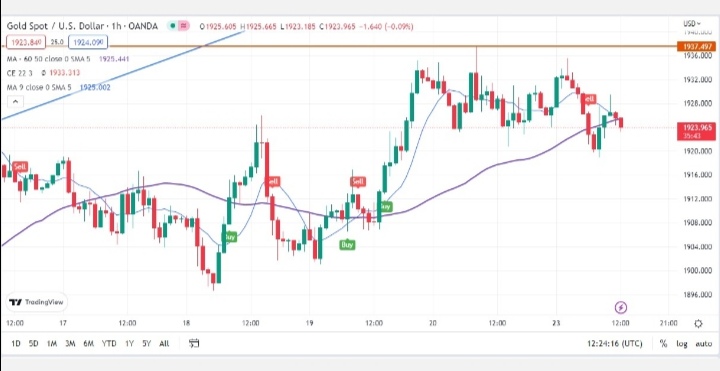Select the 3M time range
This screenshot has height=371, width=720.
pyautogui.click(x=70, y=343)
